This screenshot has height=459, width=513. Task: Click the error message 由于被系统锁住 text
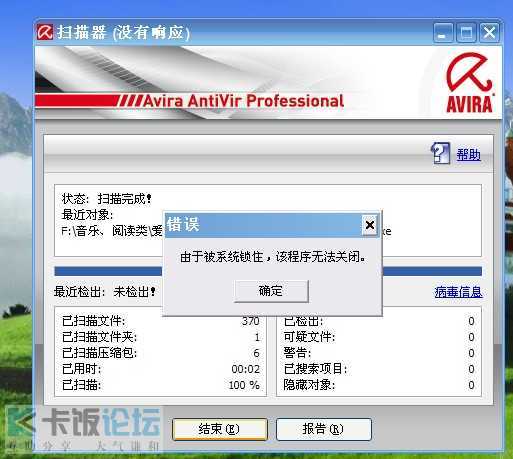[273, 257]
